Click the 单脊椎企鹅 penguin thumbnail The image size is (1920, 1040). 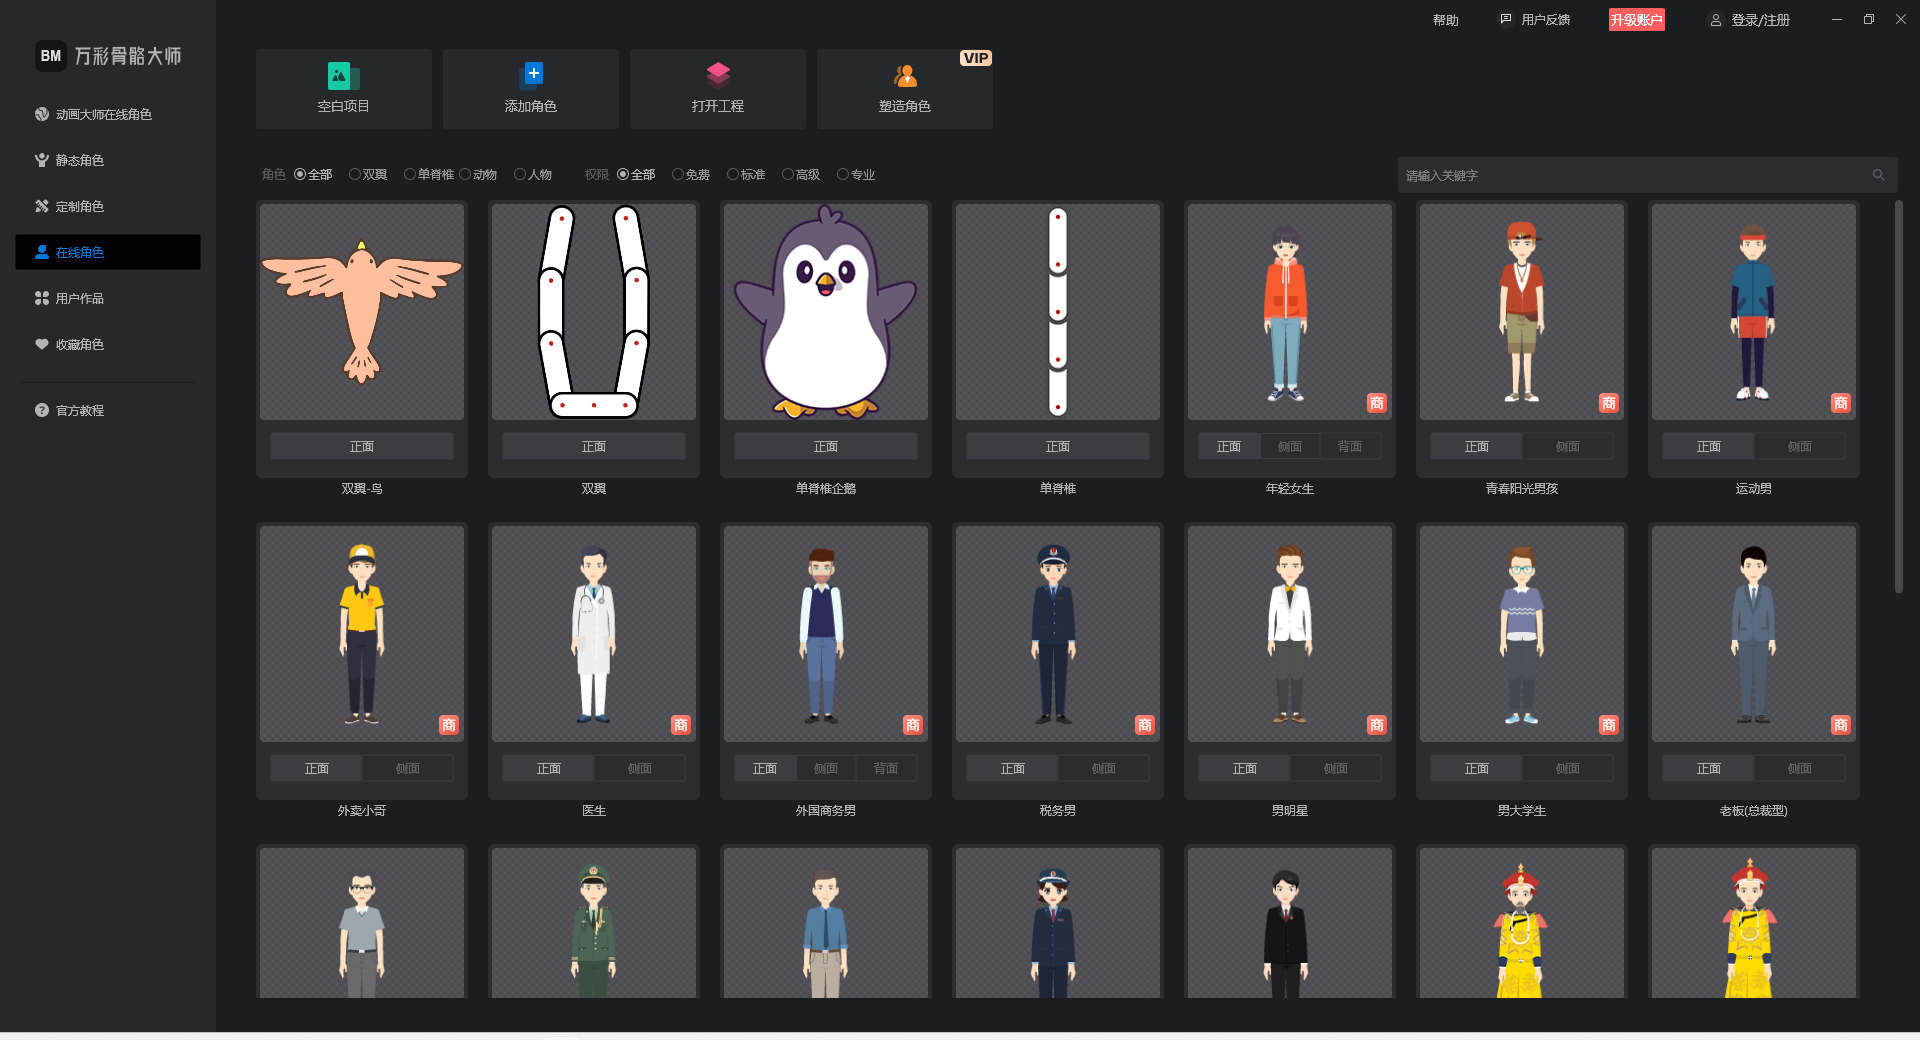pyautogui.click(x=826, y=312)
